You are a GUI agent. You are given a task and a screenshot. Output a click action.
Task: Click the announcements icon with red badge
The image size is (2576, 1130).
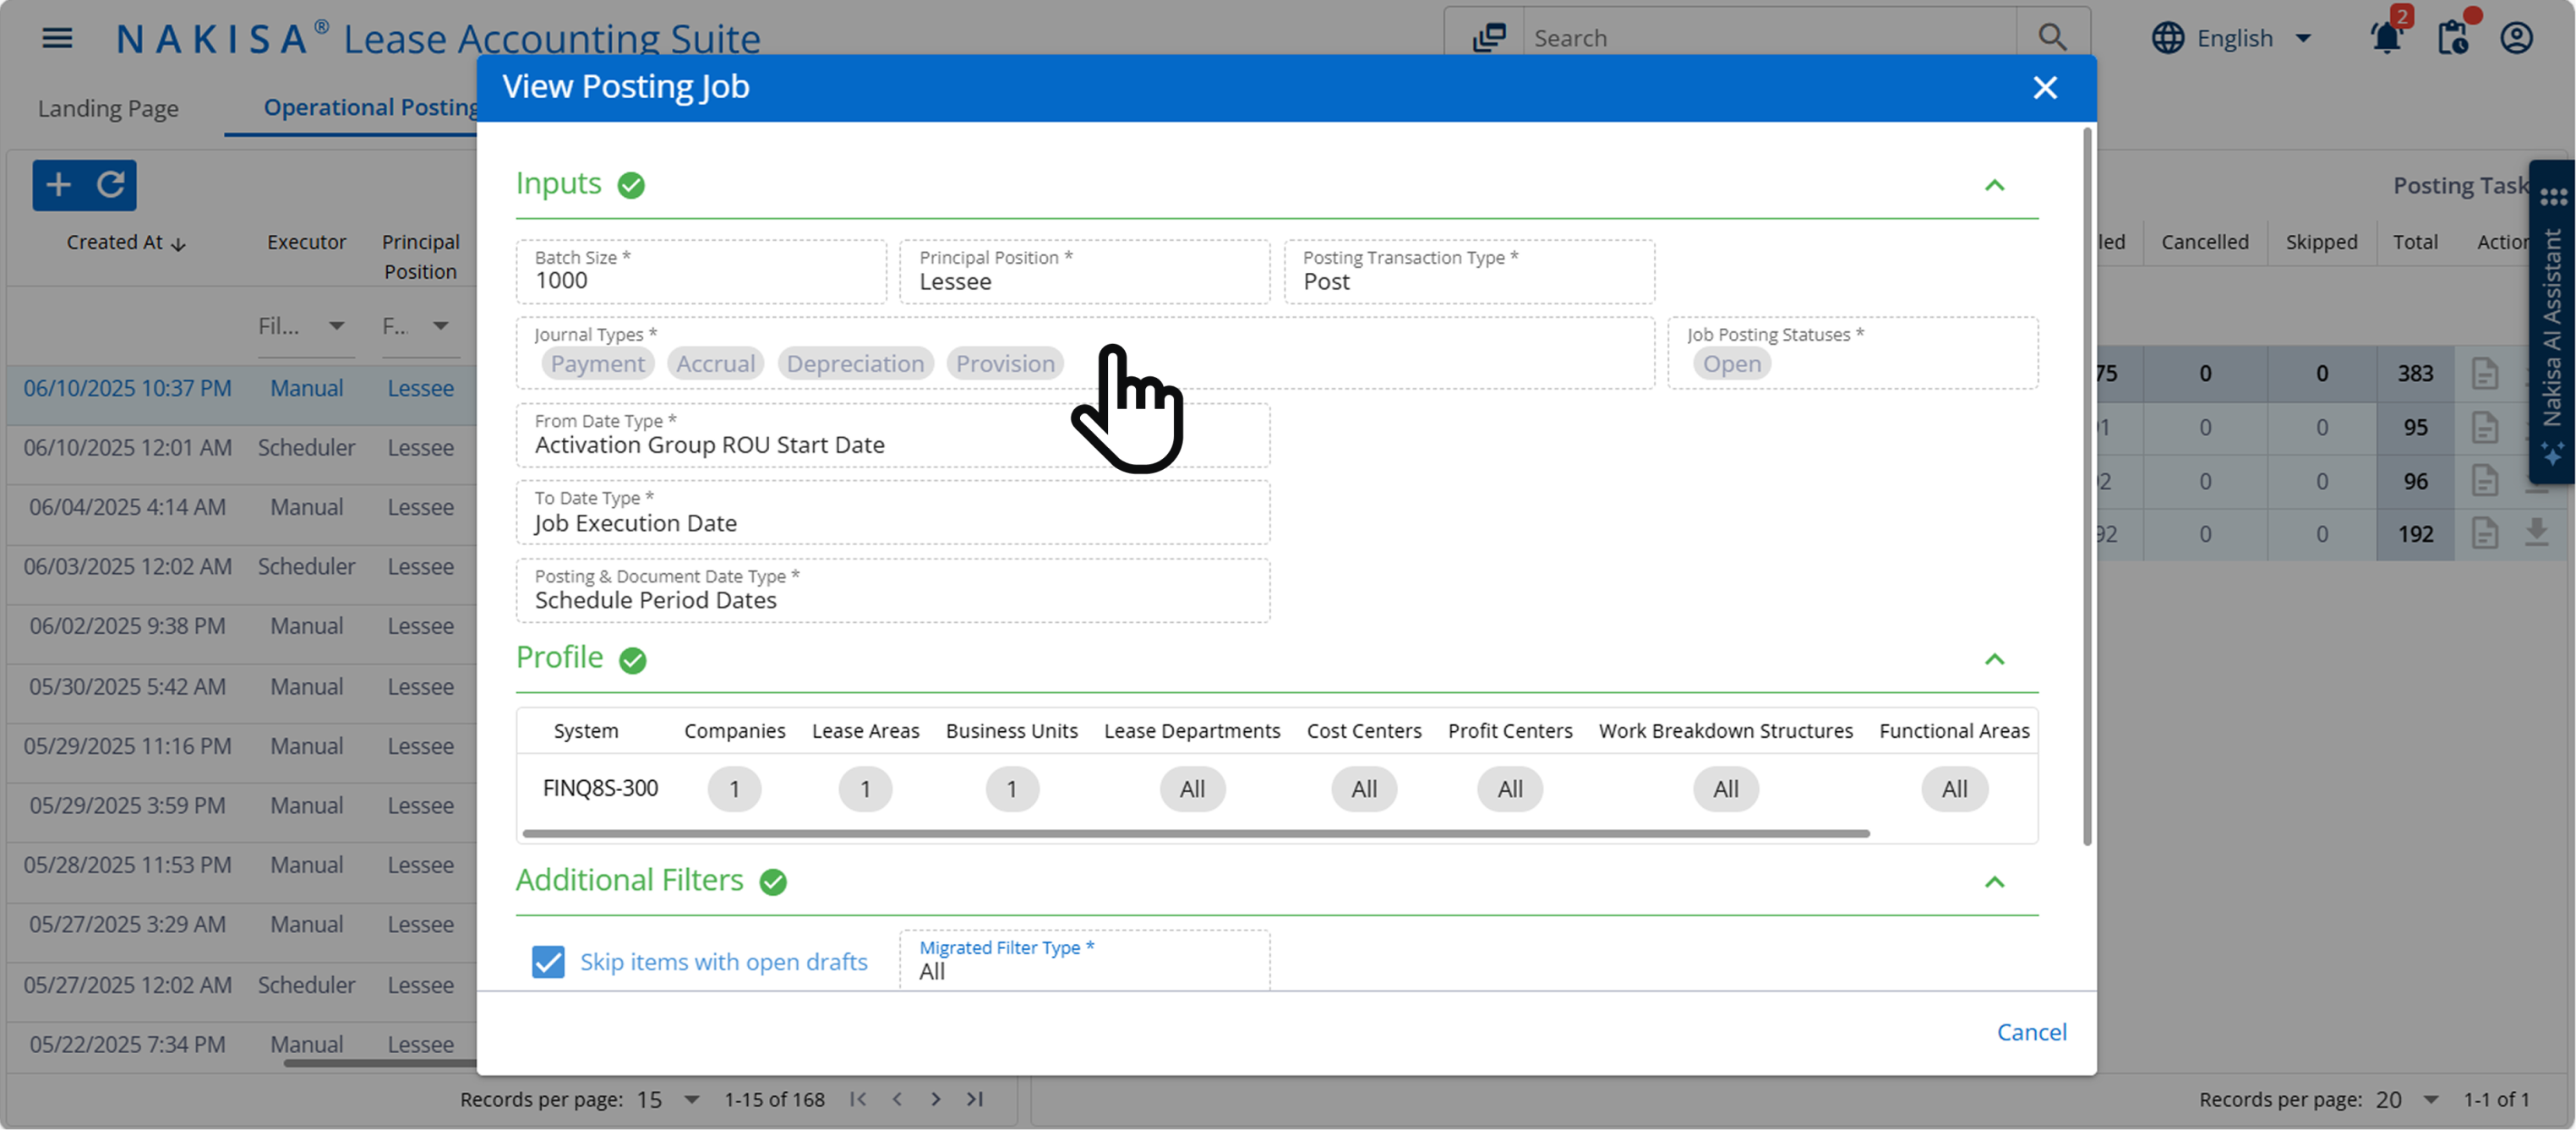click(2452, 37)
